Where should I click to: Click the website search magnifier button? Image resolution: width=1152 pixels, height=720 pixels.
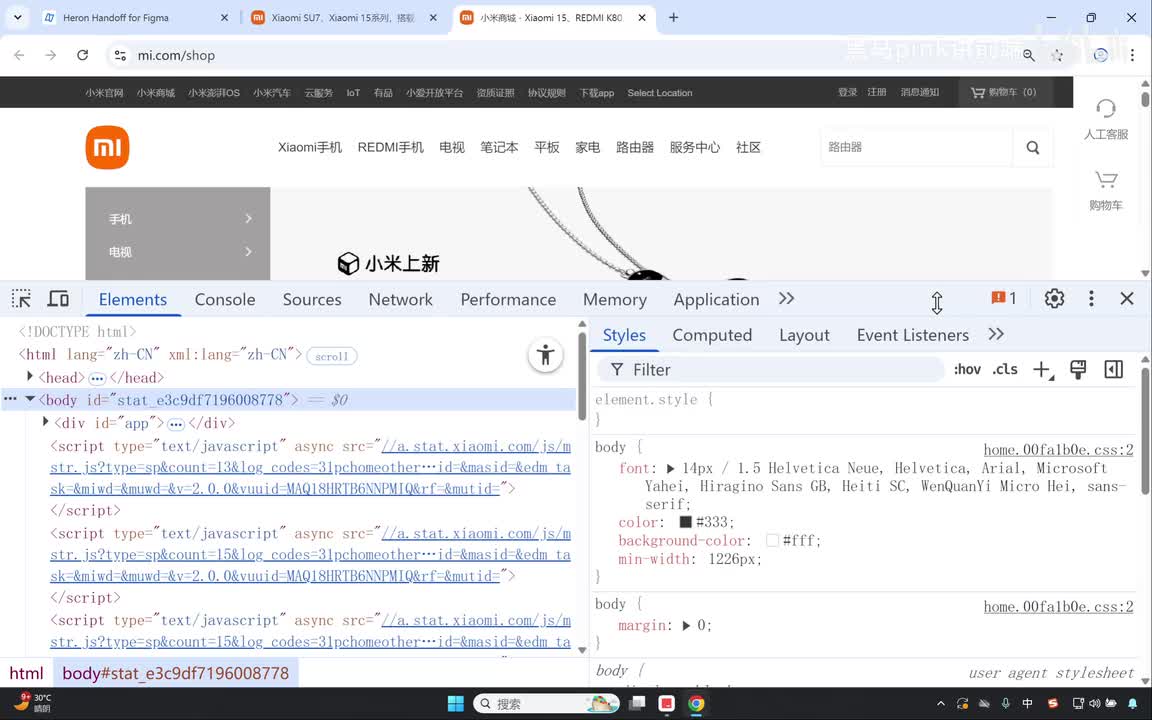1032,147
